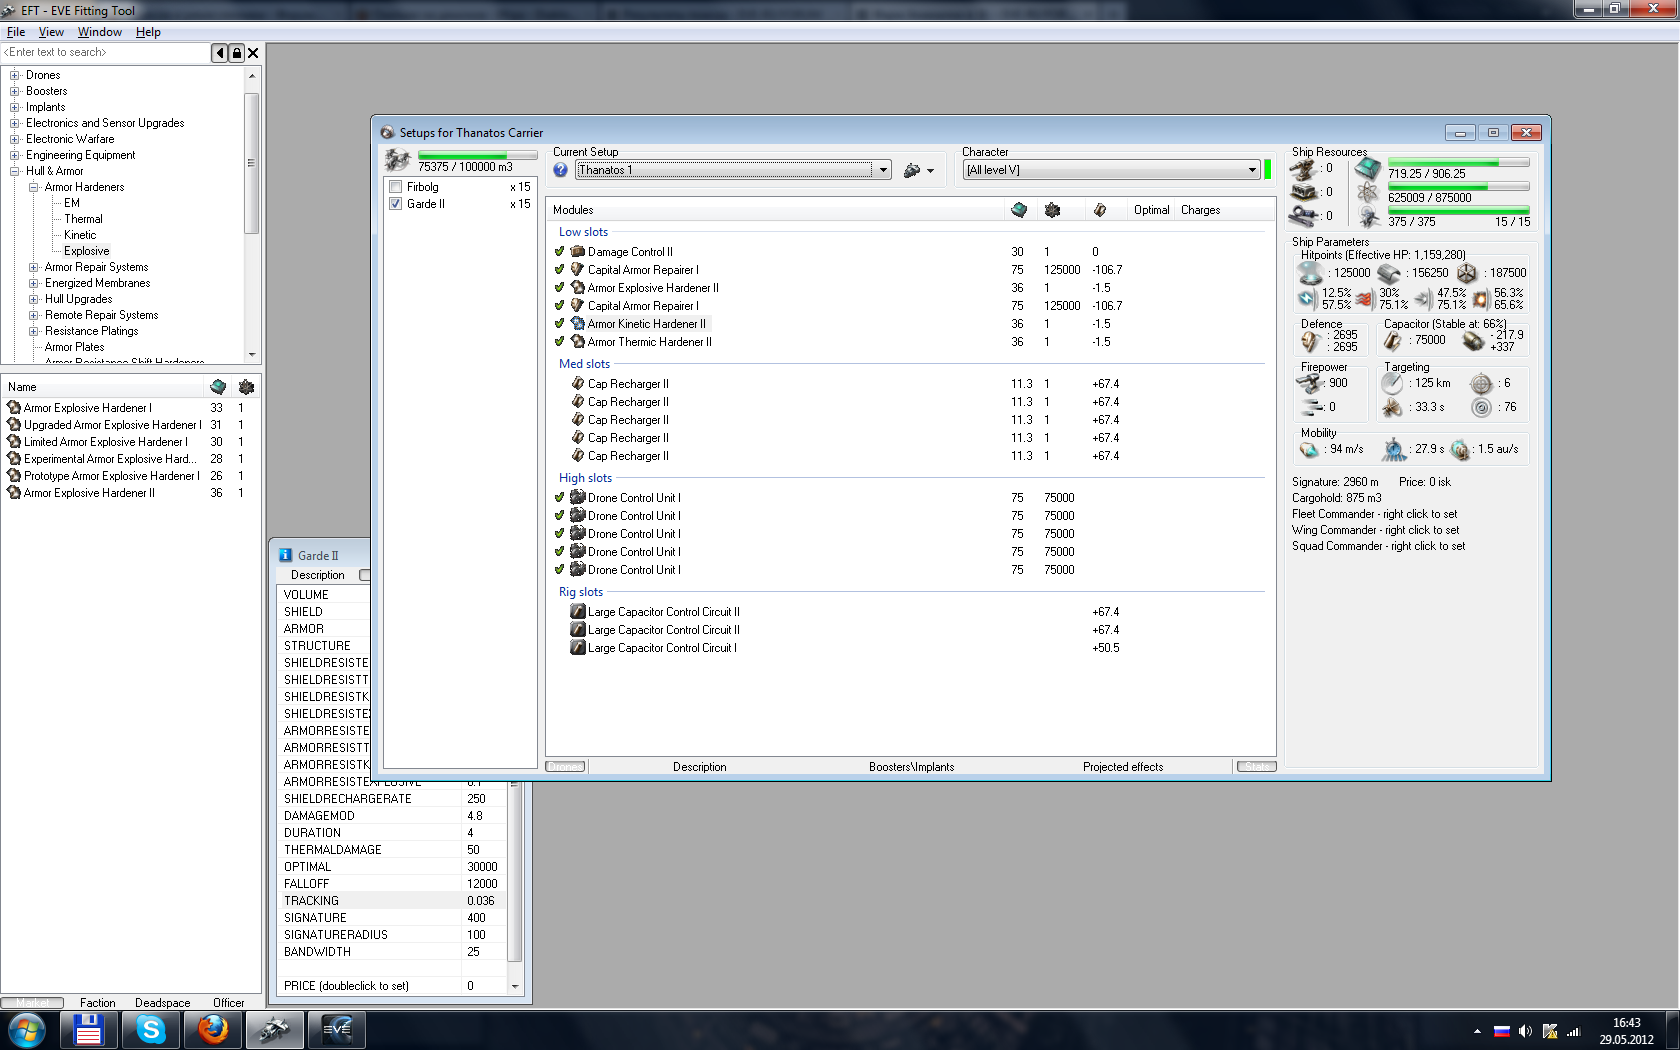Clear the search with the X icon
The height and width of the screenshot is (1050, 1680).
(253, 53)
